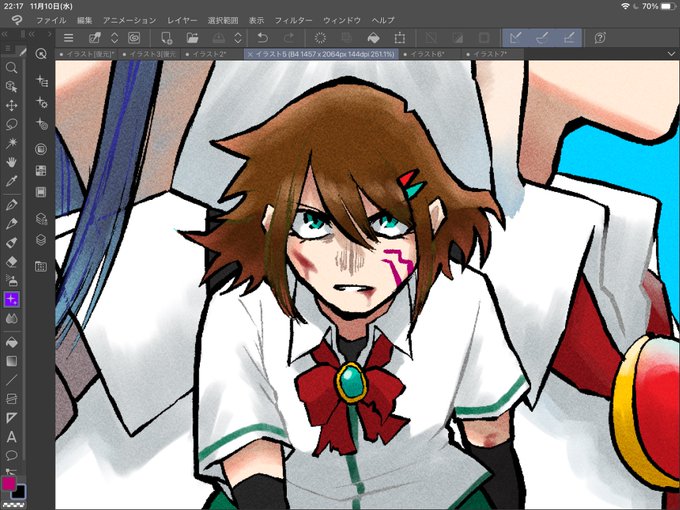Select the Eraser tool
This screenshot has height=510, width=680.
tap(11, 262)
